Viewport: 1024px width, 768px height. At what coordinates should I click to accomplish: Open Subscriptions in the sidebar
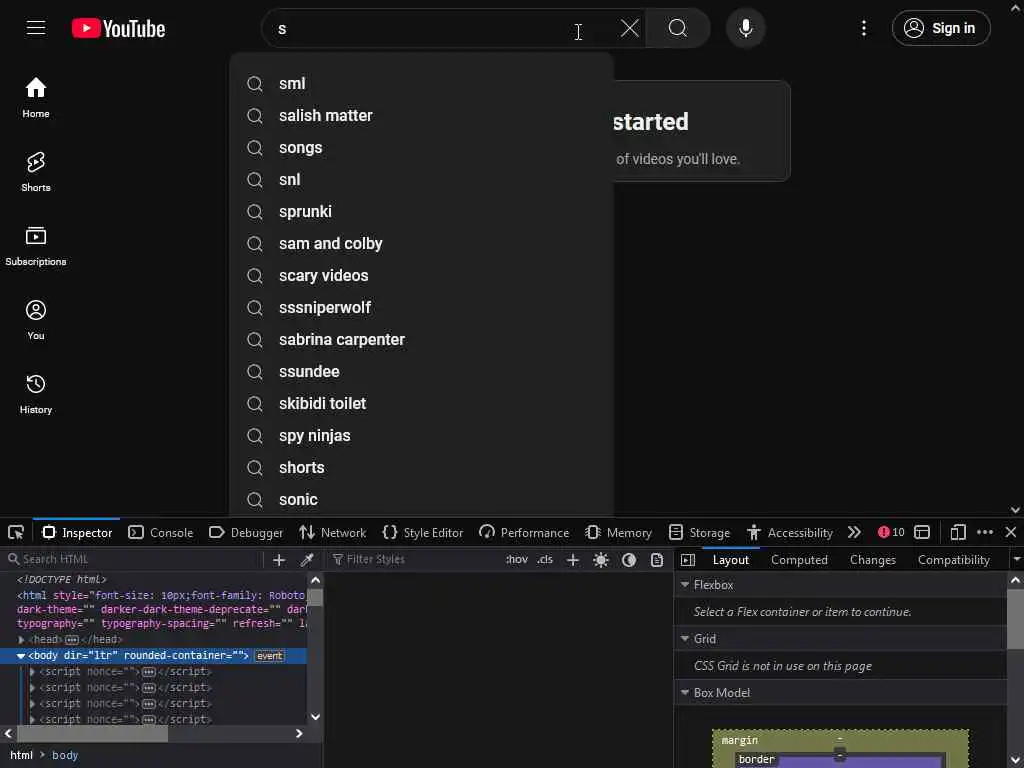click(x=36, y=246)
